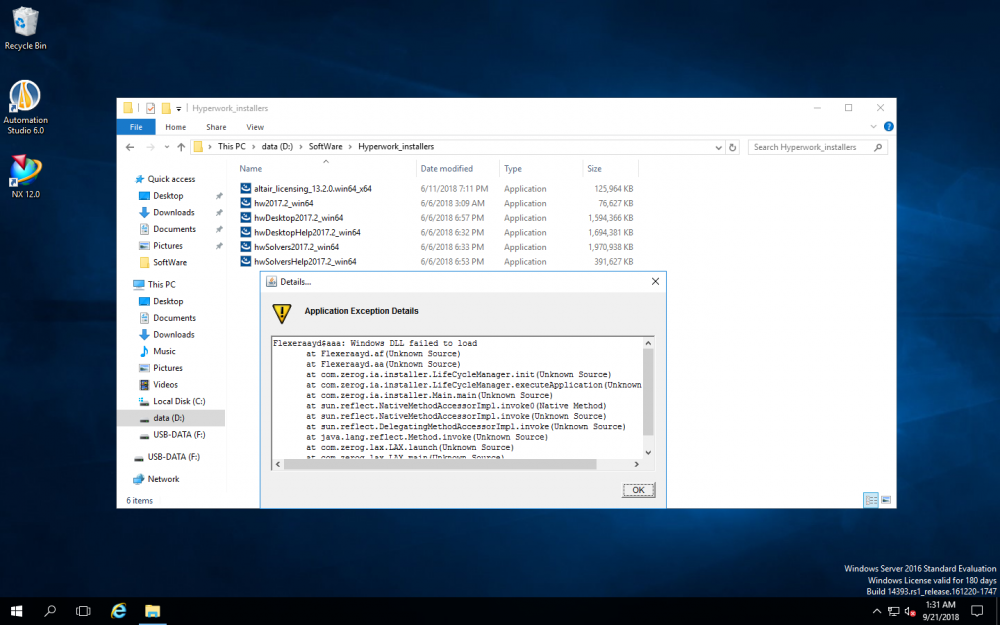Image resolution: width=1000 pixels, height=625 pixels.
Task: Open Automation Studio 6.0 desktop shortcut
Action: pos(25,107)
